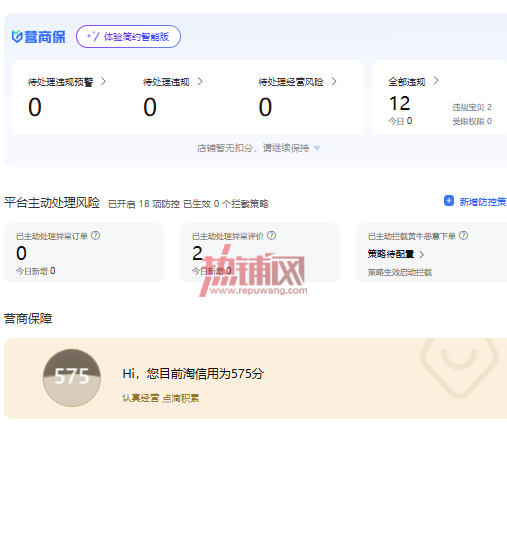Viewport: 507px width, 541px height.
Task: Click the 营商保 shield logo icon
Action: [x=17, y=37]
